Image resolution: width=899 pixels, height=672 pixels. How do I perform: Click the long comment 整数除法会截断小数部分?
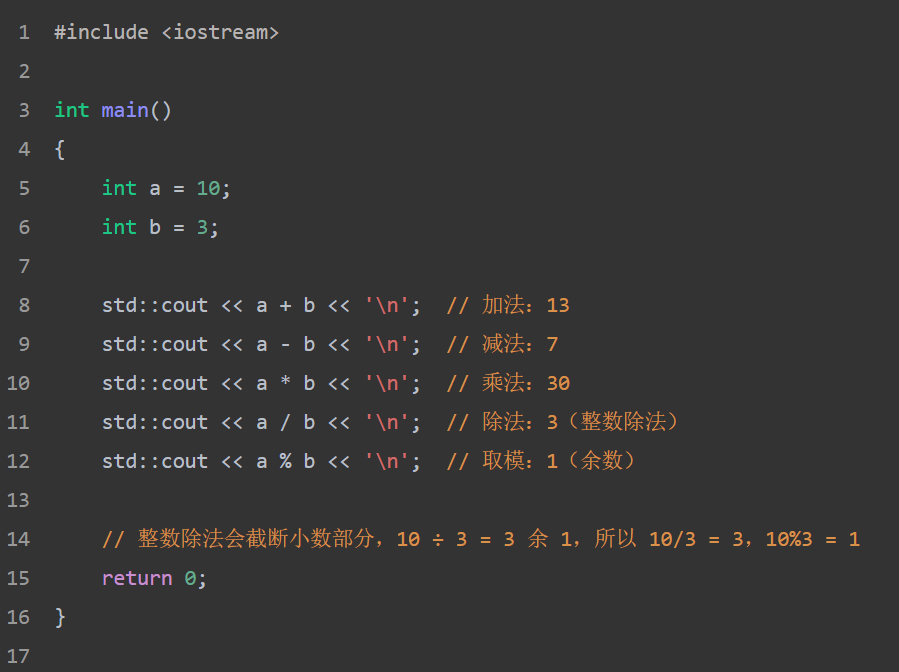[481, 539]
